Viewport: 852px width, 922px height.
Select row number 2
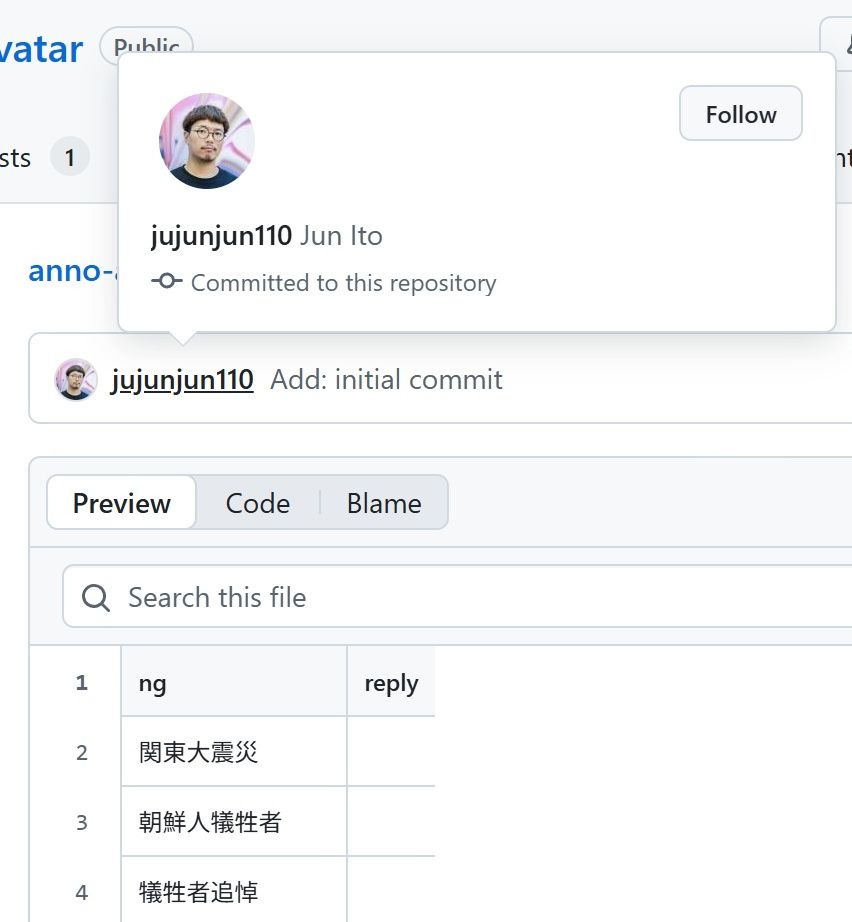[x=82, y=752]
